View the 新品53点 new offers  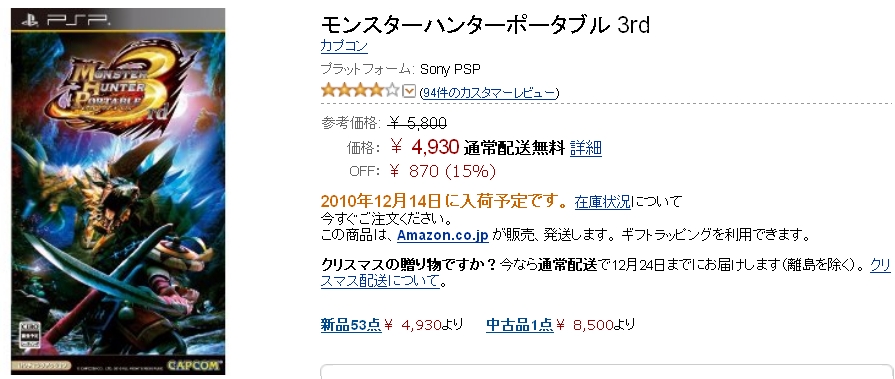point(350,325)
